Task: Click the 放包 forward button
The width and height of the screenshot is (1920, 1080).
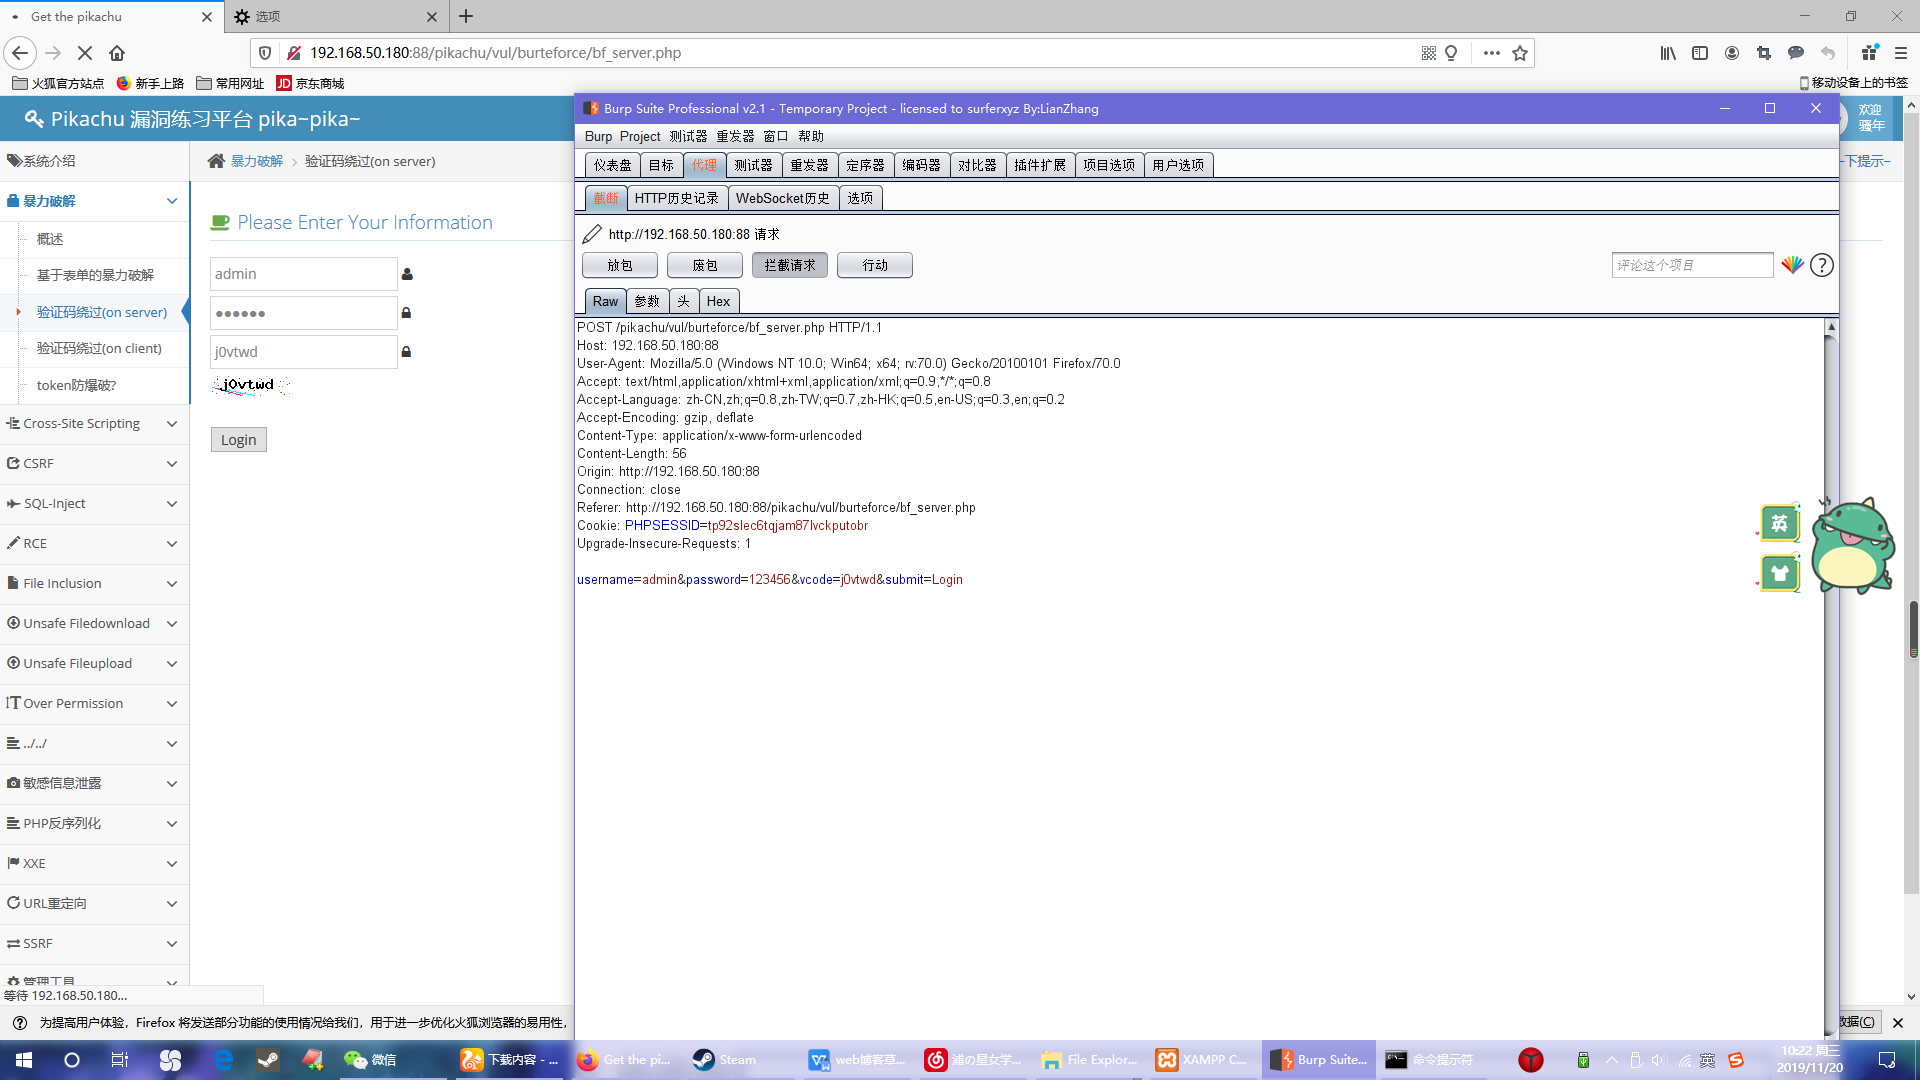Action: 619,265
